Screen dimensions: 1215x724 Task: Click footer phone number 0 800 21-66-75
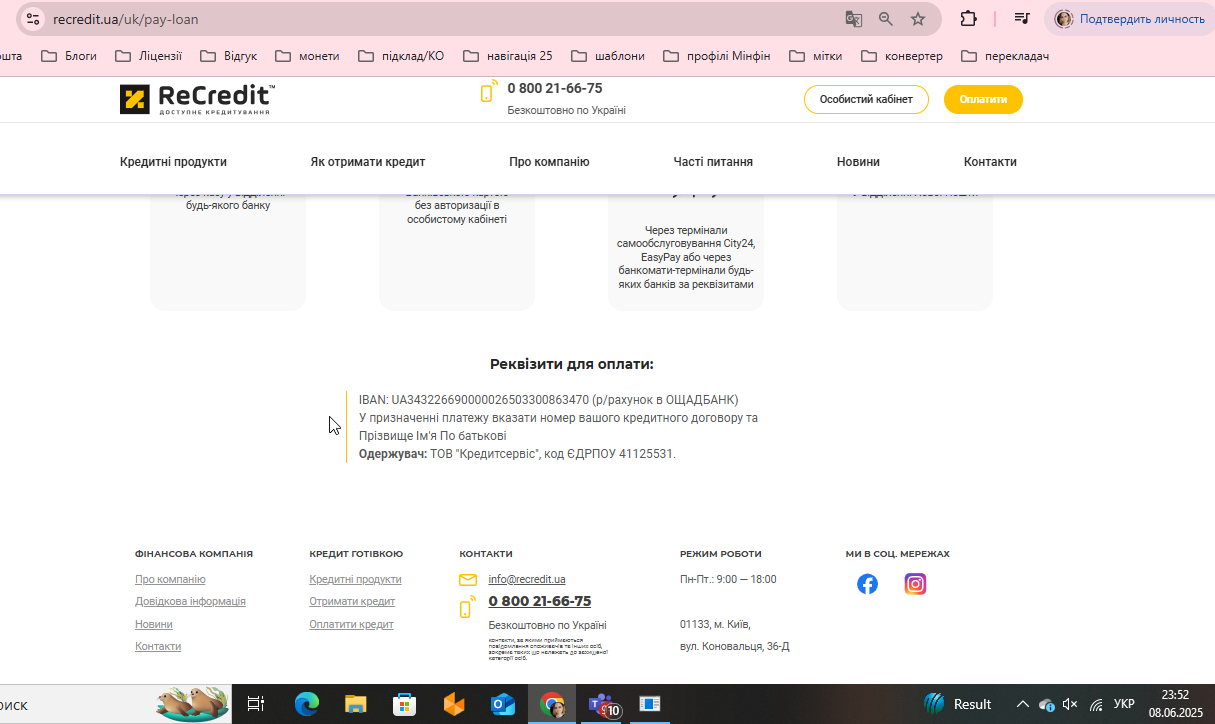540,601
